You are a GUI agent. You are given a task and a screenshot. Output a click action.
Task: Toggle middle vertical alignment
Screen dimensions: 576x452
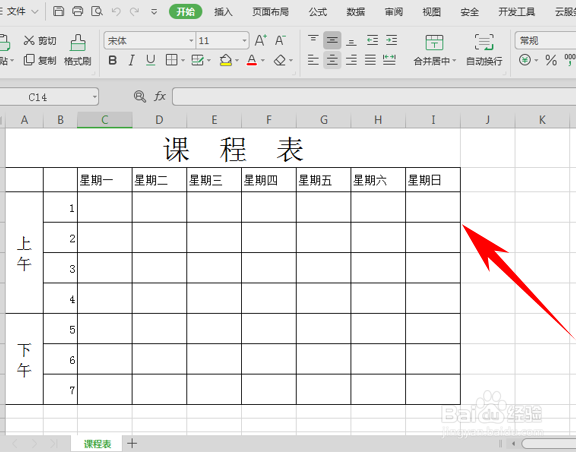(x=332, y=40)
